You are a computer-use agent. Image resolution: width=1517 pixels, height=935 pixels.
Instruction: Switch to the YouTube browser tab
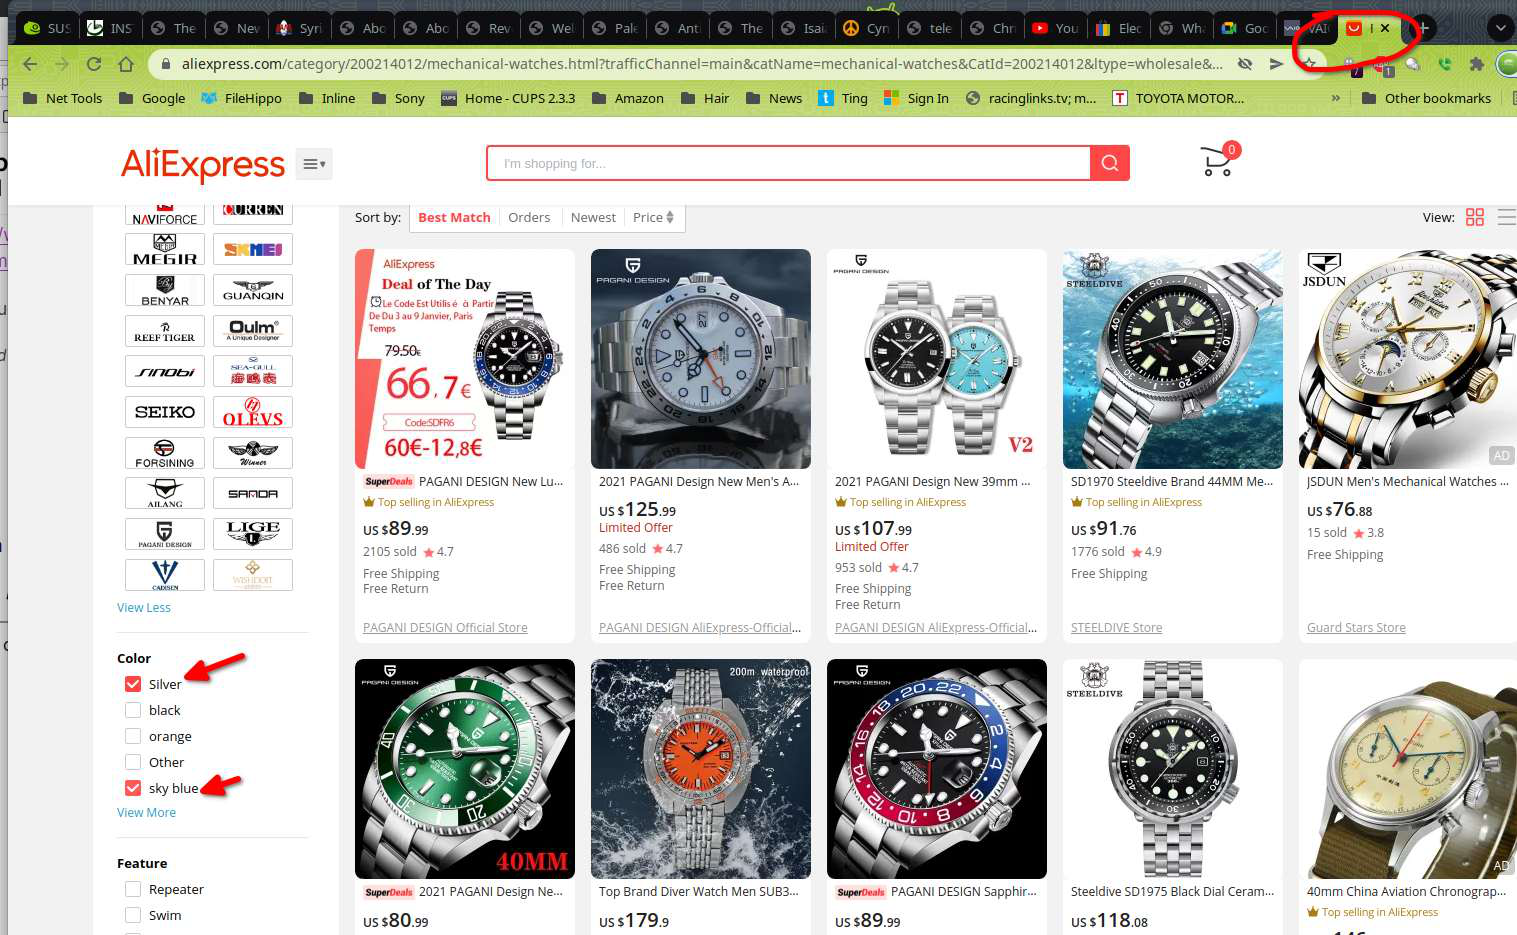click(x=1055, y=28)
